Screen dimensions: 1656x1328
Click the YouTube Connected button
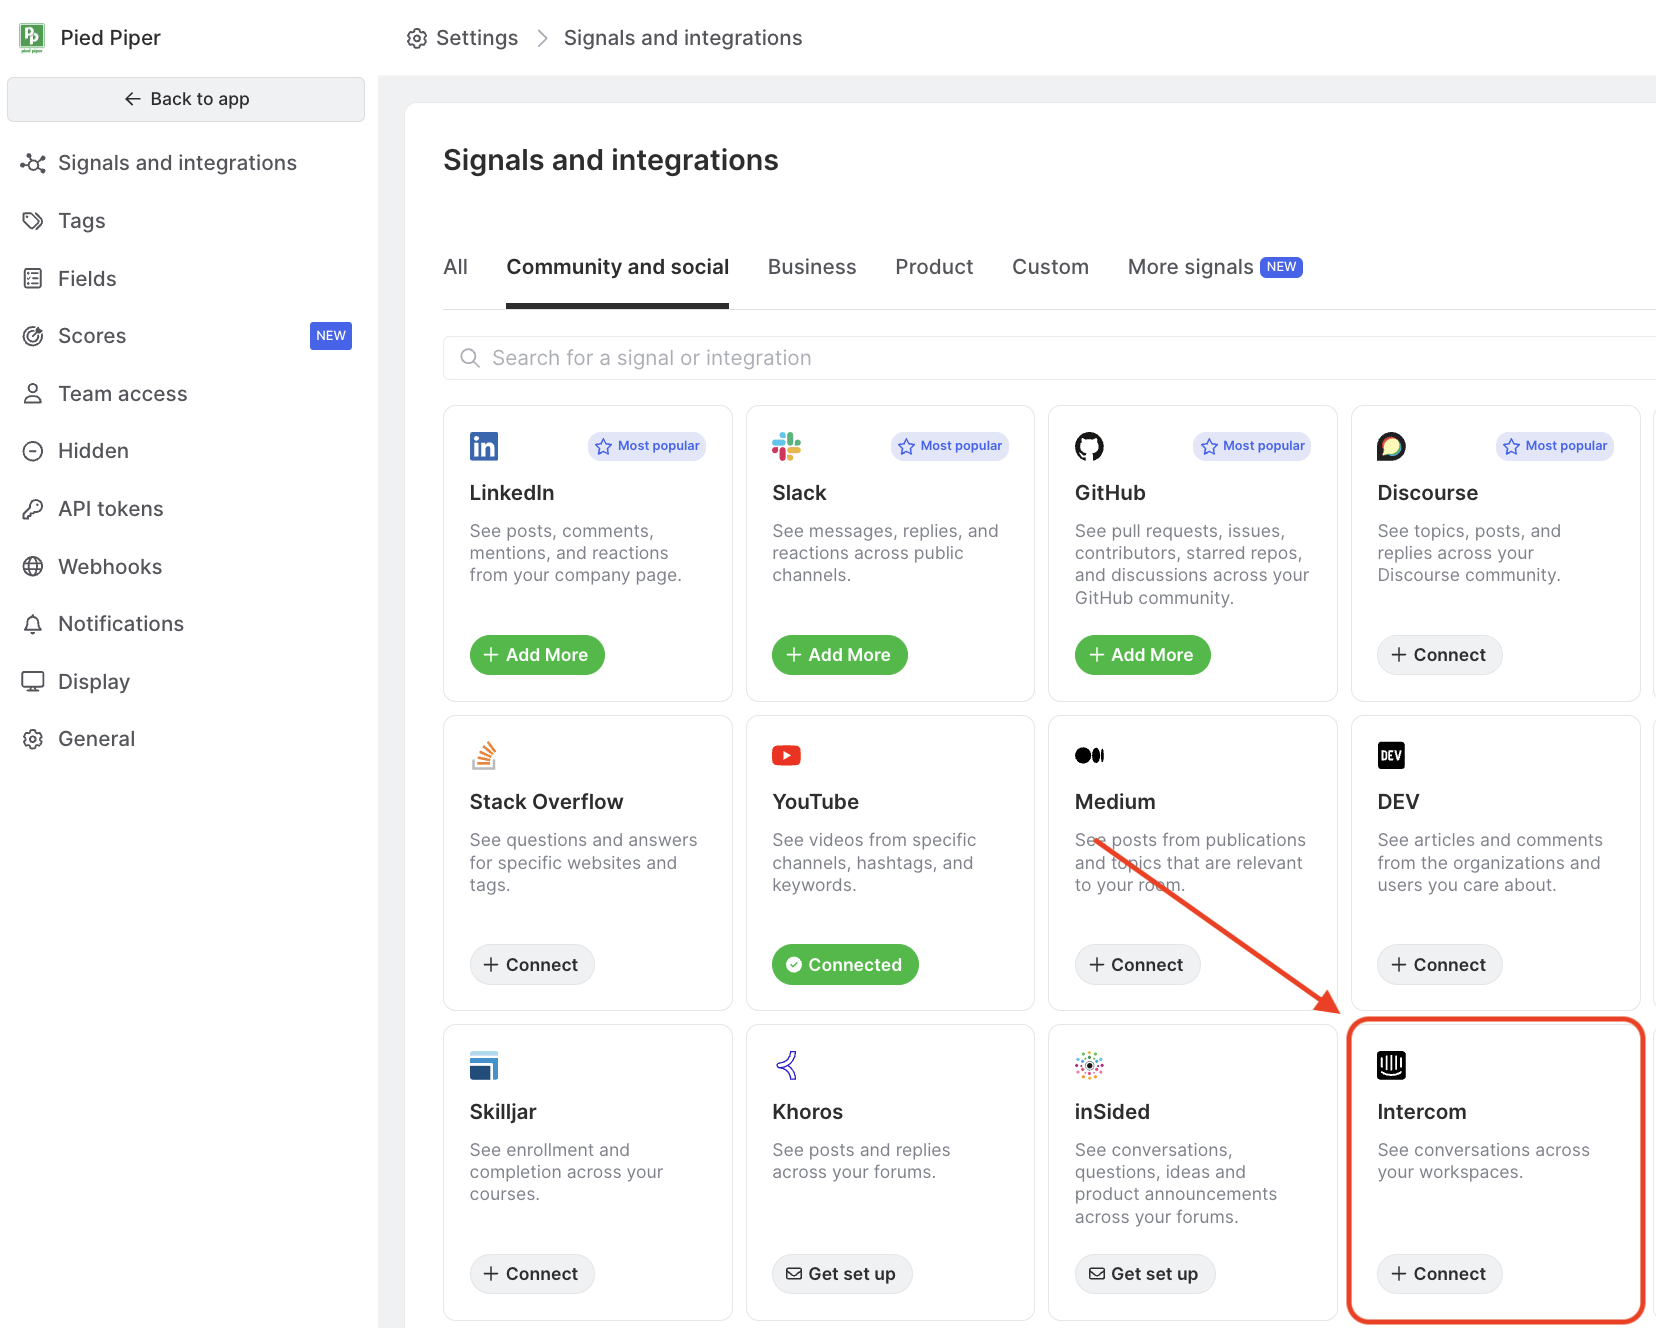point(845,965)
